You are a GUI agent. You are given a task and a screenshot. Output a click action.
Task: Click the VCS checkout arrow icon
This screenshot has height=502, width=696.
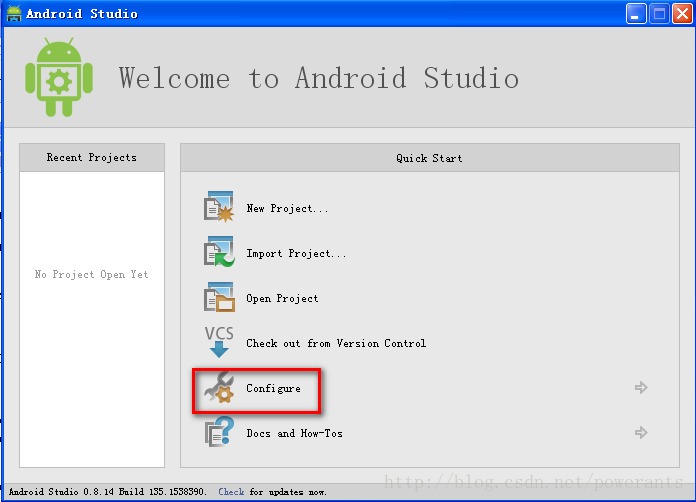219,342
